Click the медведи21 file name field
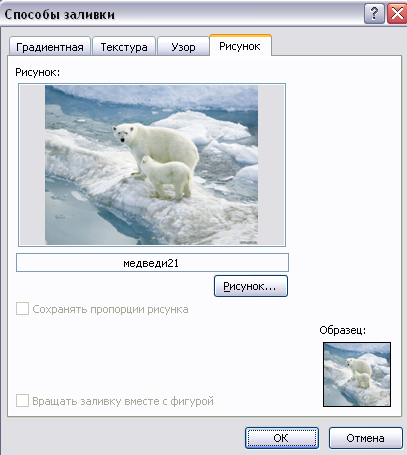Viewport: 407px width, 455px height. (152, 263)
